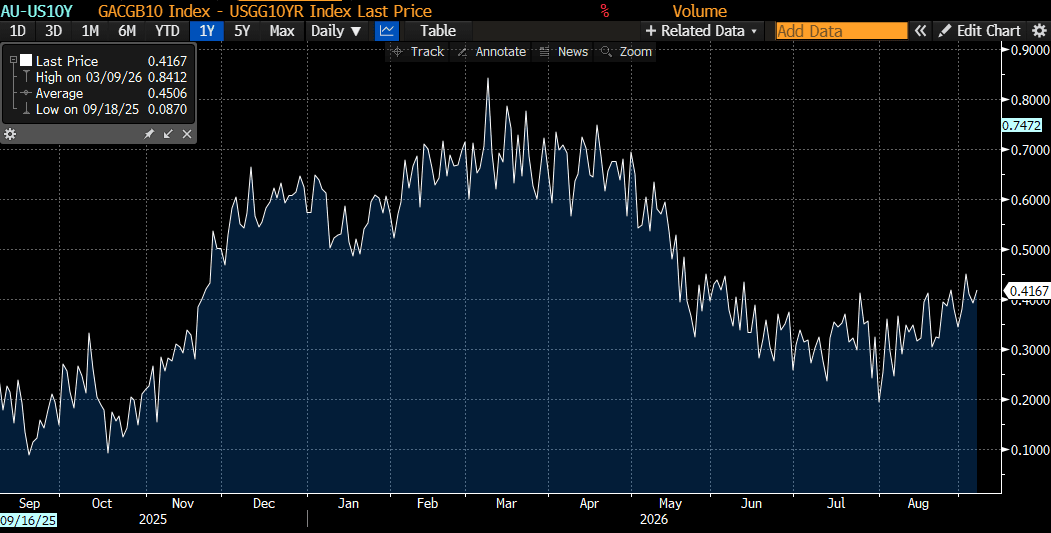Screen dimensions: 1051x533
Task: Click the GACGB10 Index - USGG10YR Index title
Action: click(x=265, y=11)
